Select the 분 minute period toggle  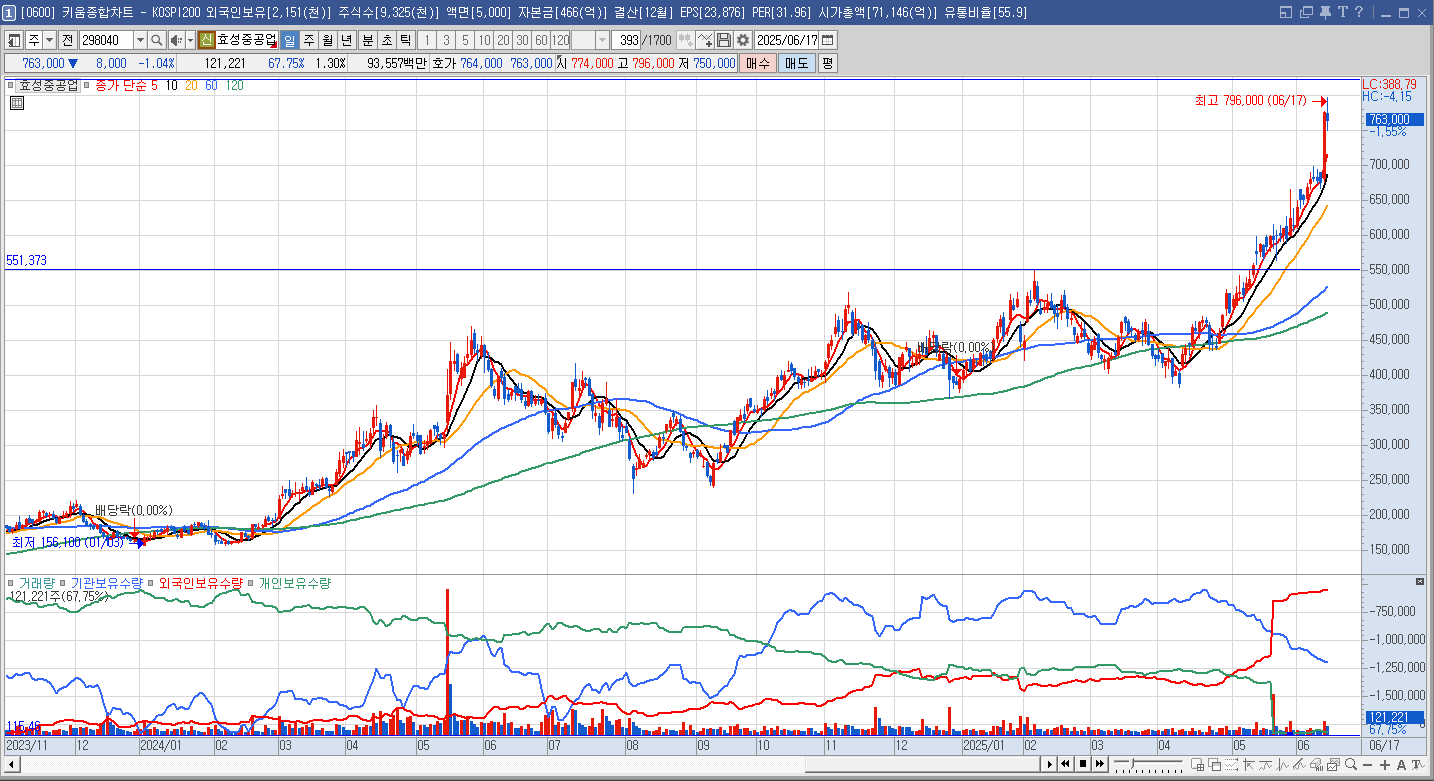point(367,40)
